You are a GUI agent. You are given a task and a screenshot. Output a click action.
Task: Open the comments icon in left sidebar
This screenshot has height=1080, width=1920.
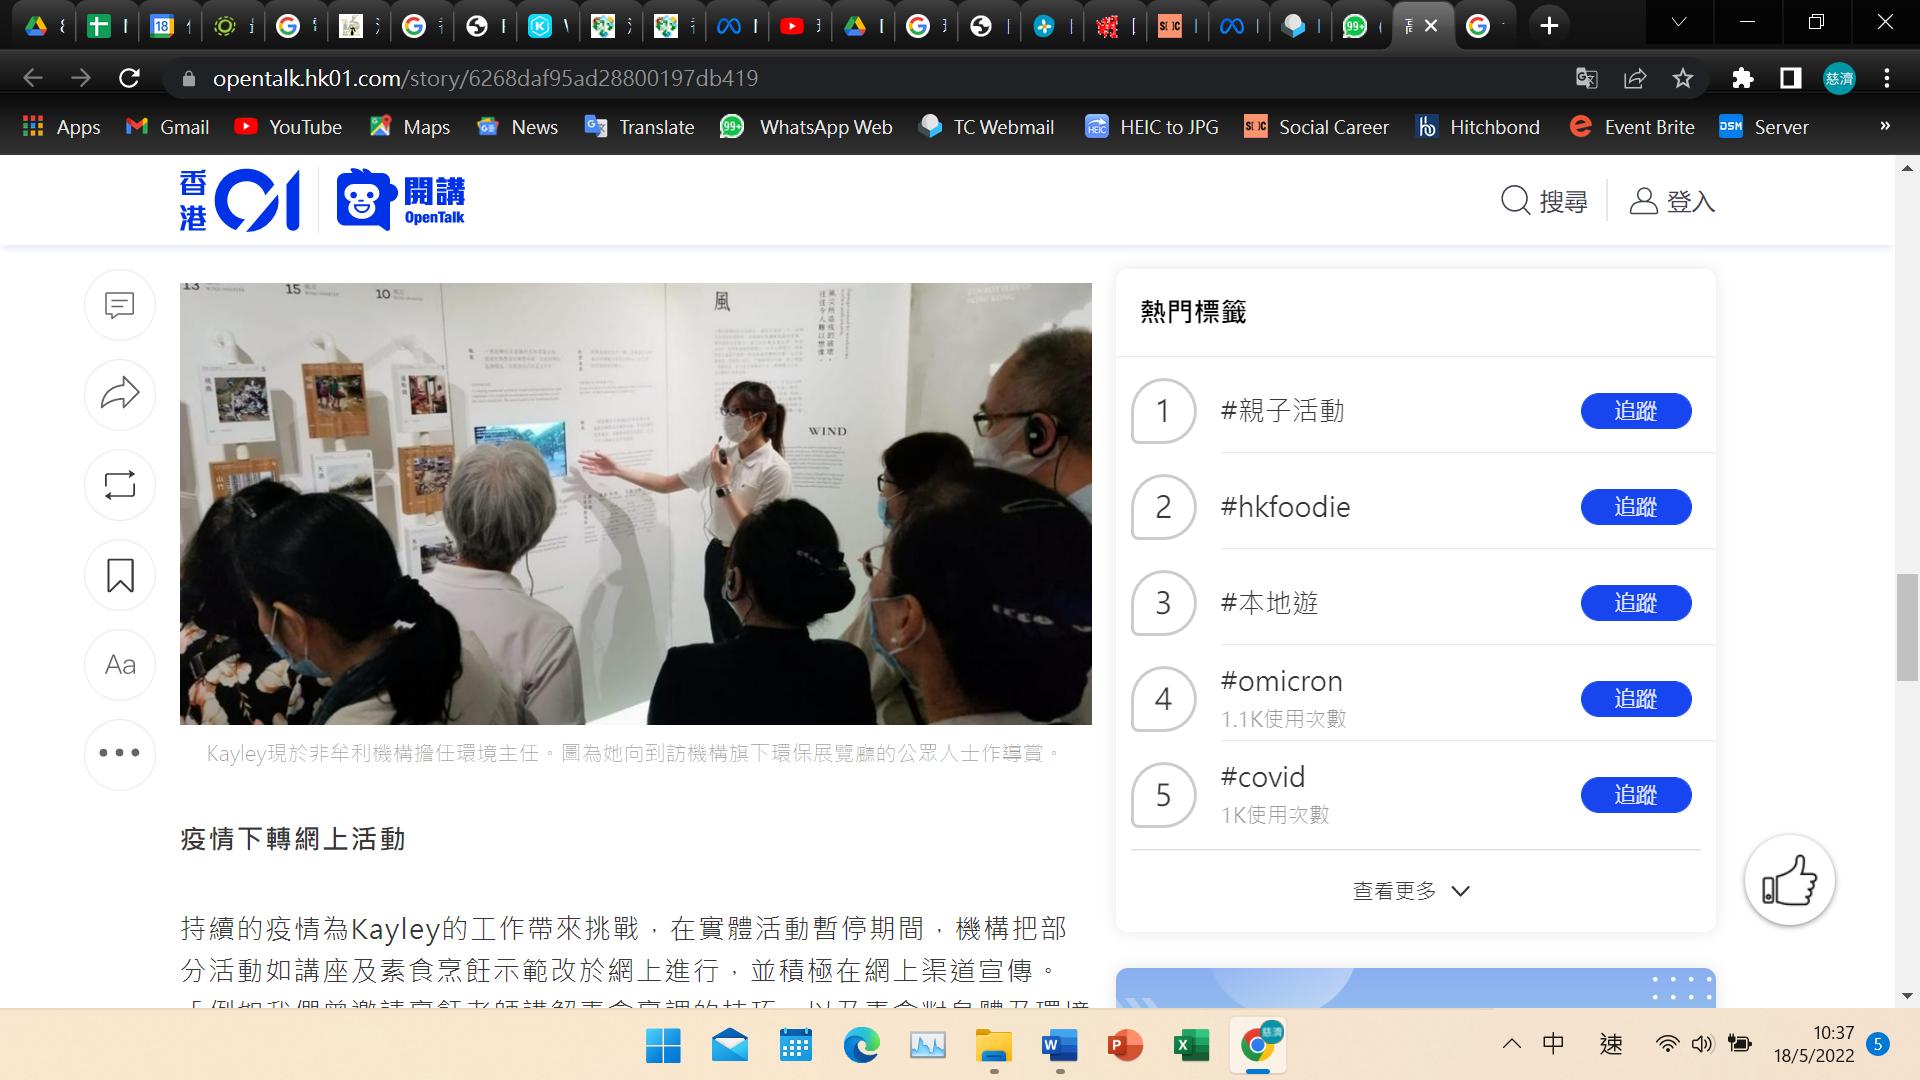120,304
